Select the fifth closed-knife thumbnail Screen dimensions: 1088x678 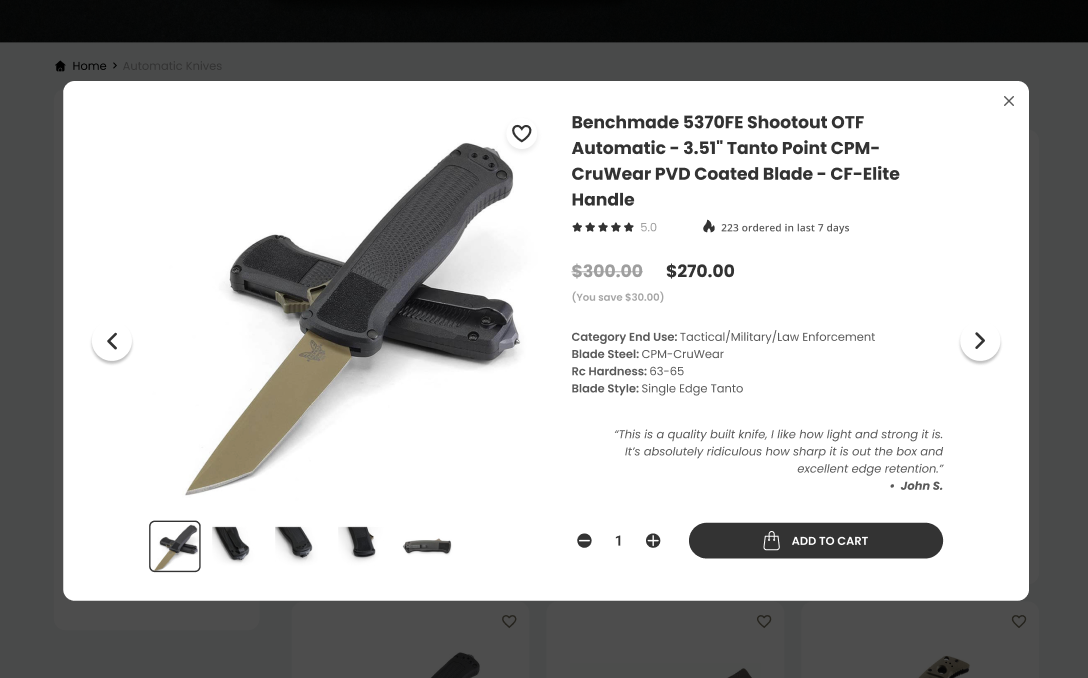coord(427,546)
